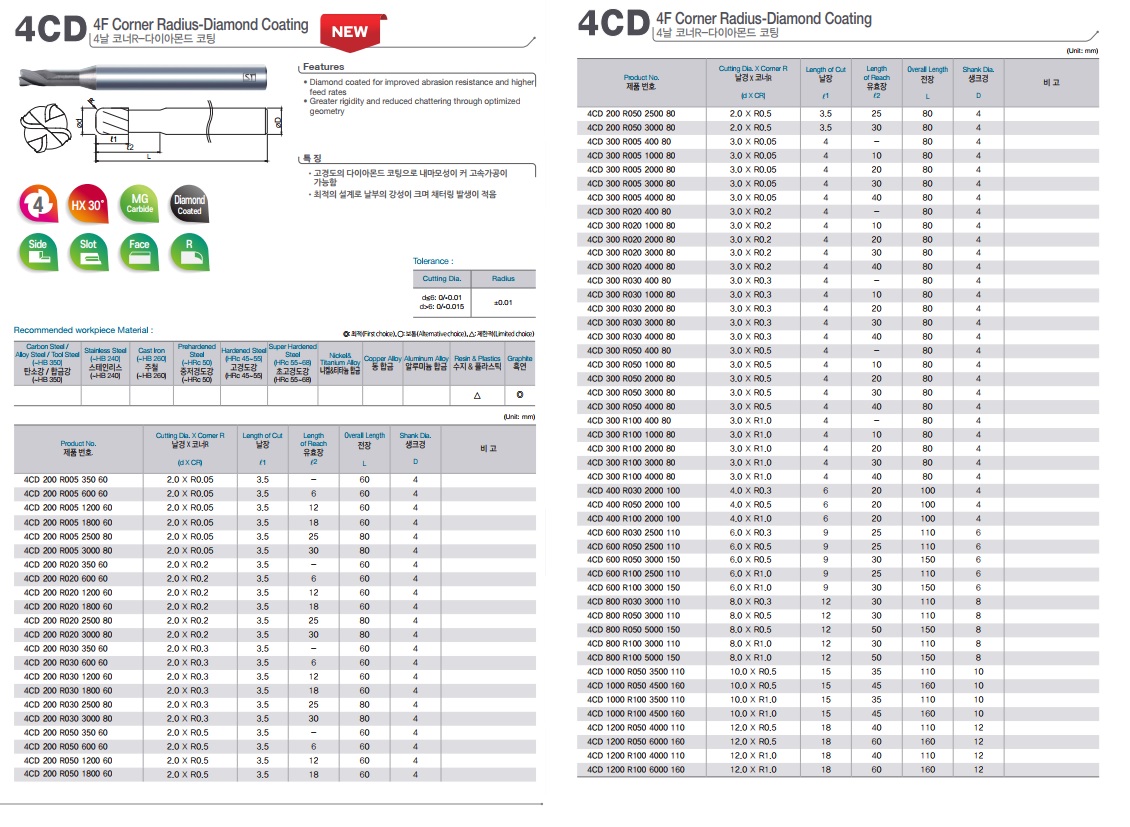1130x827 pixels.
Task: Click the Super Hardened Steel column header
Action: (x=293, y=363)
